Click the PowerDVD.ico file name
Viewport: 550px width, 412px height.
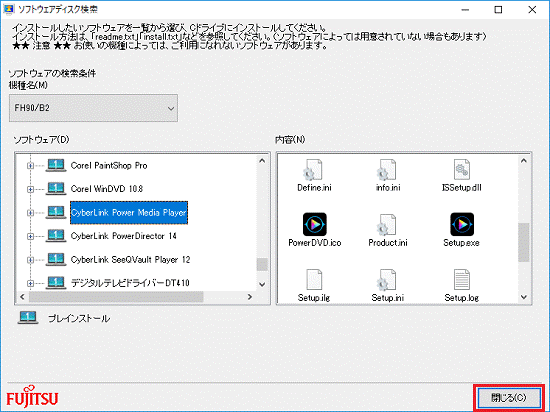click(315, 243)
